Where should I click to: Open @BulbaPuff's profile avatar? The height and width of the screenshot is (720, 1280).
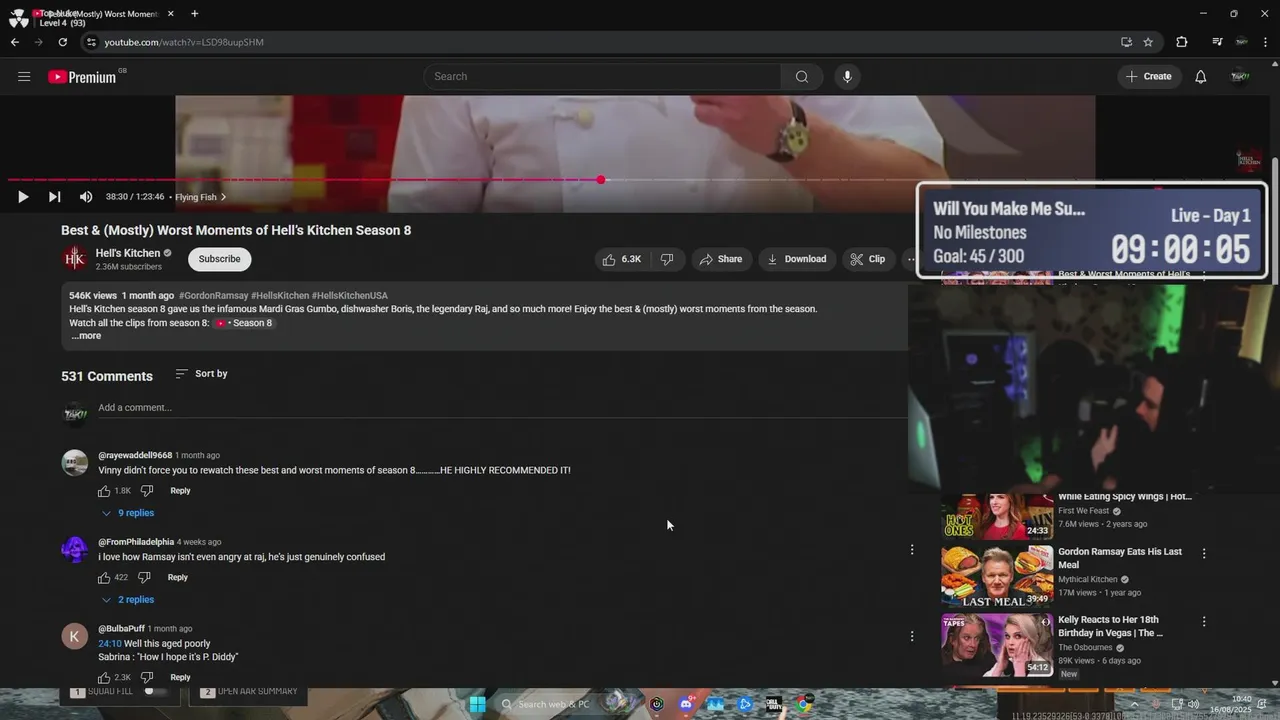click(75, 636)
